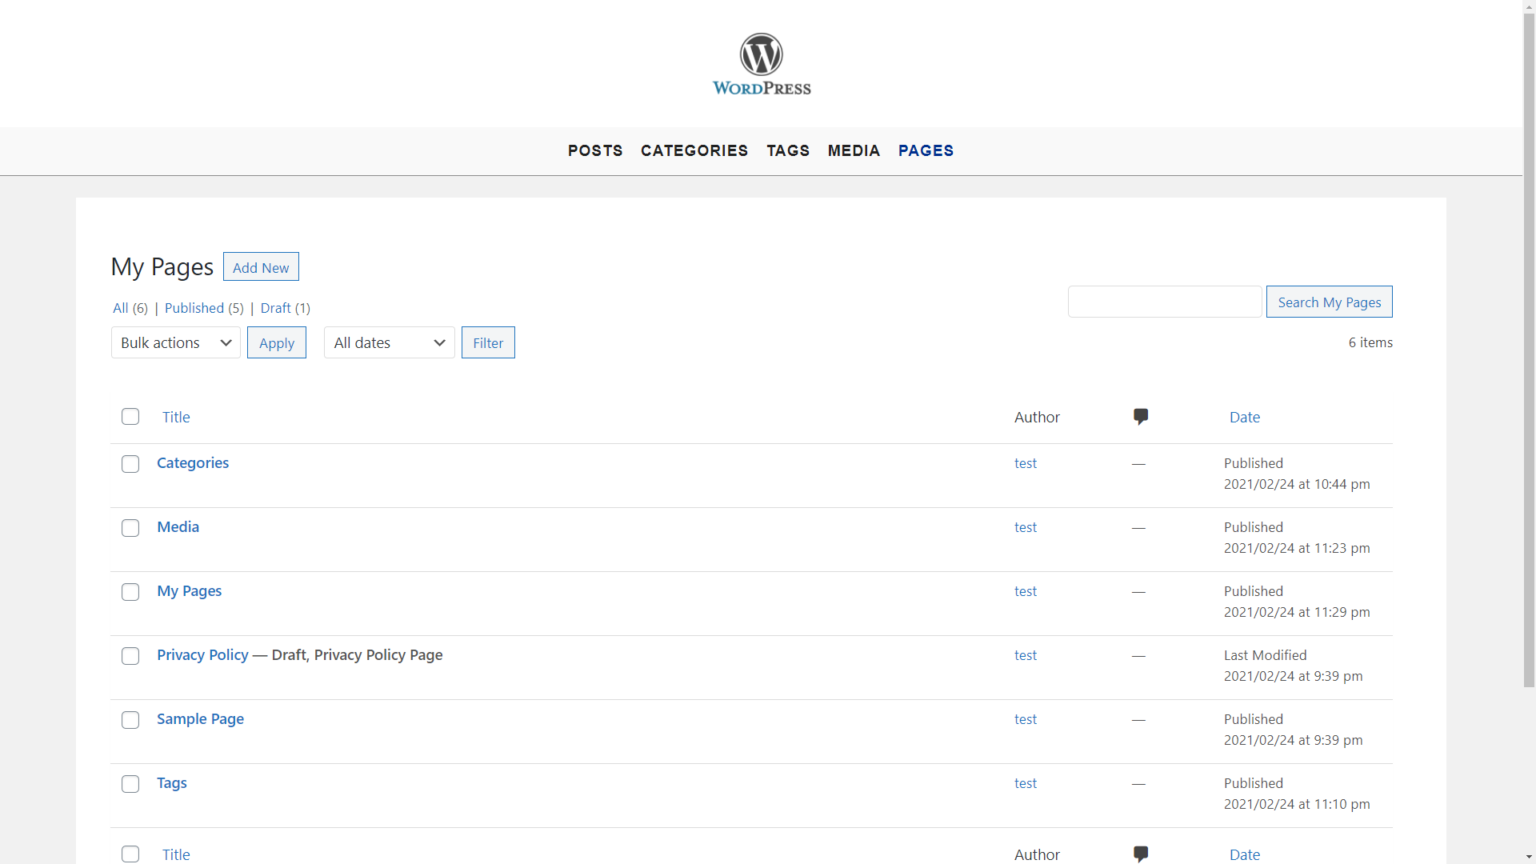Click the Add New button
Viewport: 1536px width, 864px height.
(x=260, y=266)
